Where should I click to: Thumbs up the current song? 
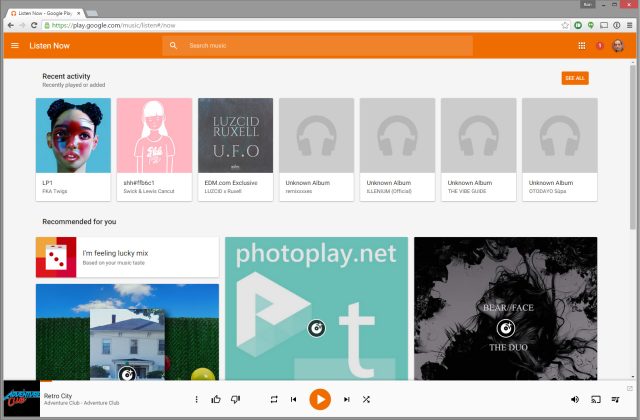216,399
